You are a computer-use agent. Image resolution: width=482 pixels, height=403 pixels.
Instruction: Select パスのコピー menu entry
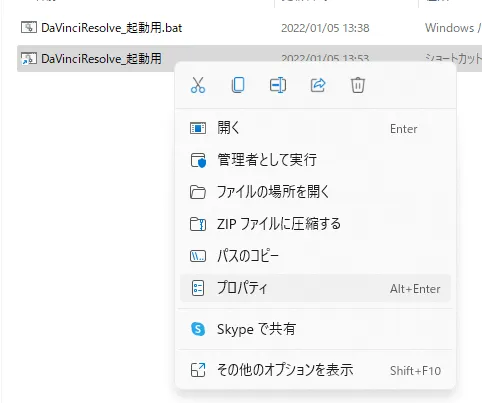315,256
